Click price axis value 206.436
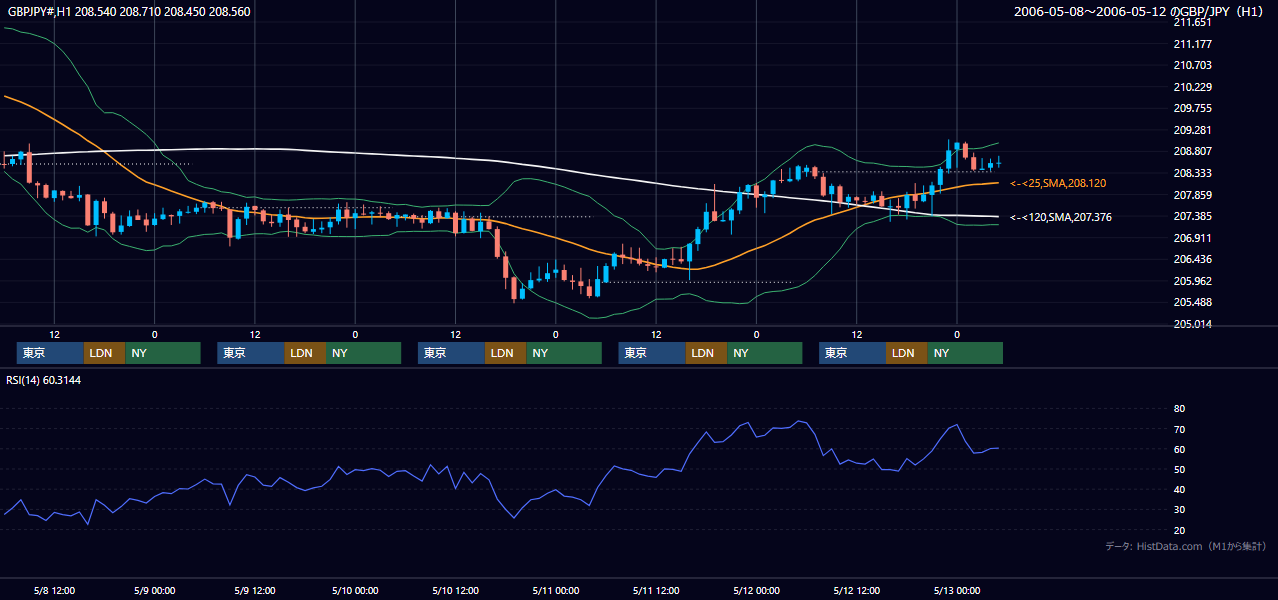The image size is (1278, 600). [x=1193, y=259]
